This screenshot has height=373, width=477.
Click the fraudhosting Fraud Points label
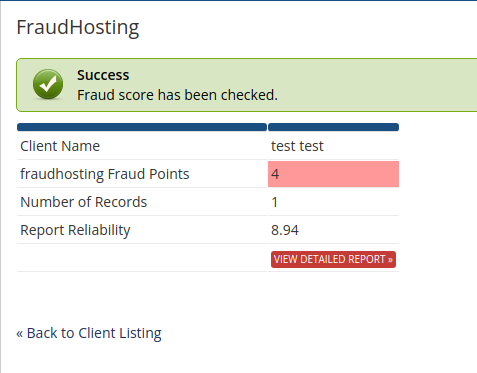[105, 174]
